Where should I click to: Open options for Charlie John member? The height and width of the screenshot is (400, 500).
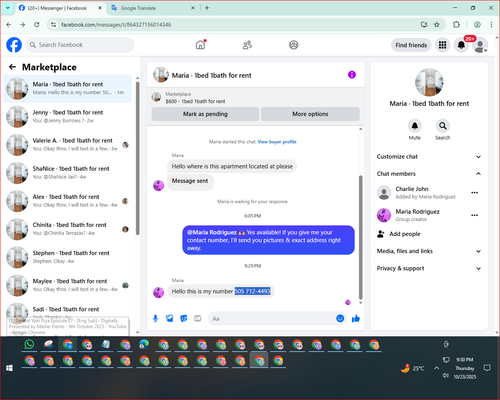[x=475, y=193]
